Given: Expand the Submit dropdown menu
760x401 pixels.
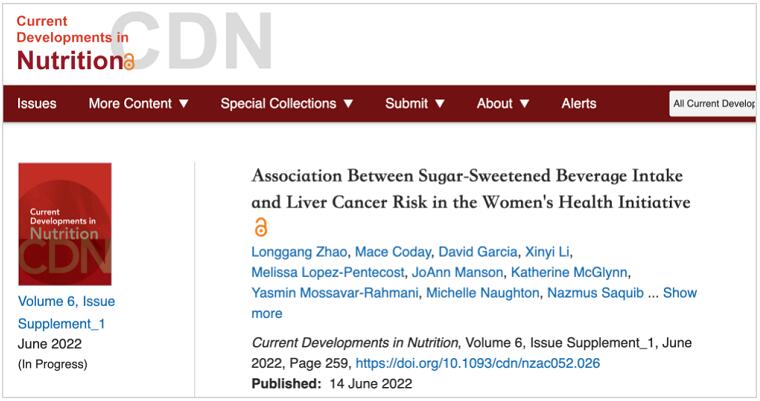Looking at the screenshot, I should pos(415,103).
